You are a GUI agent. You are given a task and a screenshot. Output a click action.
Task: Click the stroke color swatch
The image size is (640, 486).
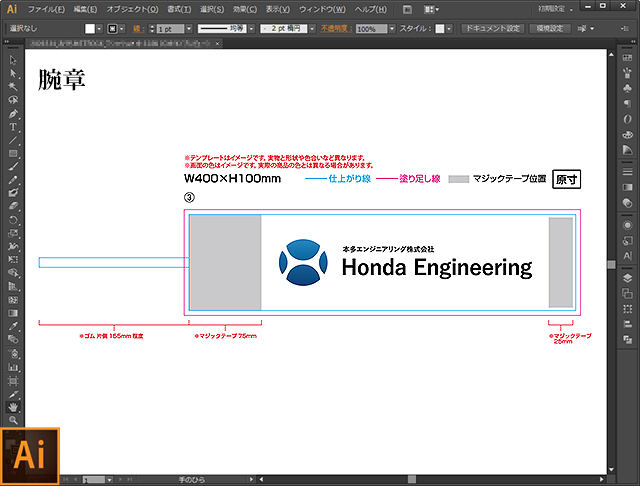[112, 29]
